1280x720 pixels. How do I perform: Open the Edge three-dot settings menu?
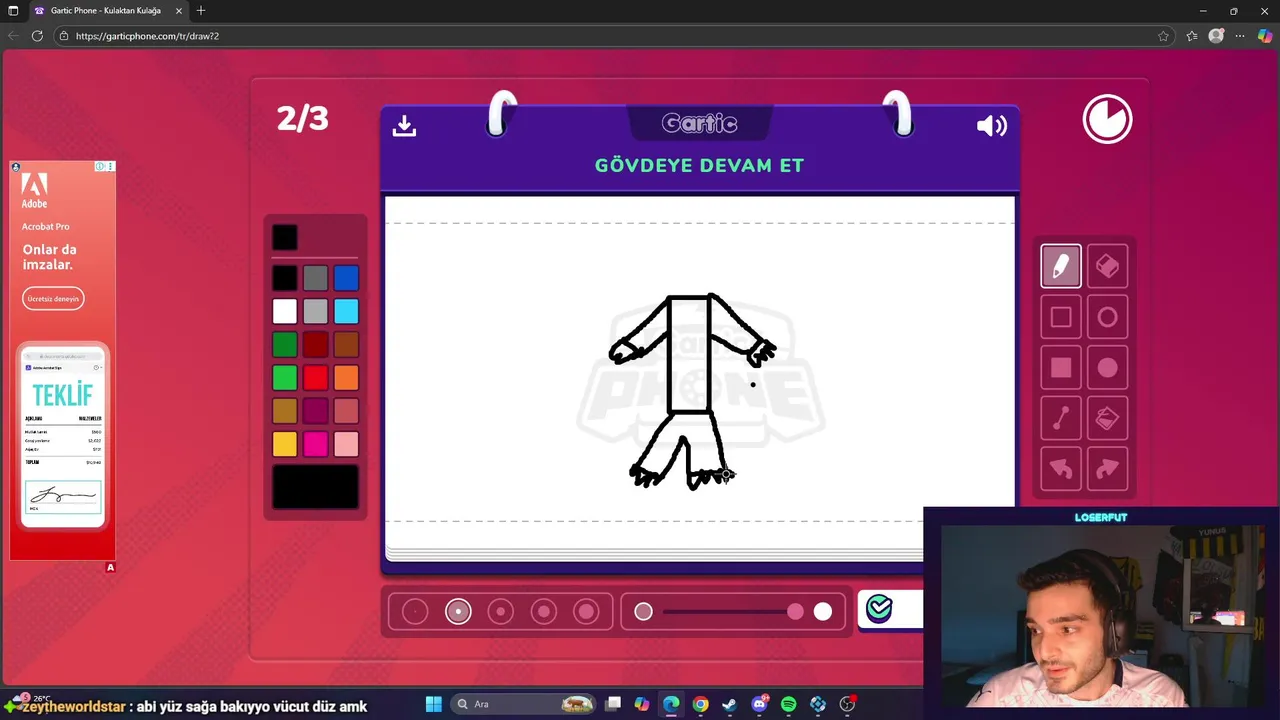tap(1240, 35)
